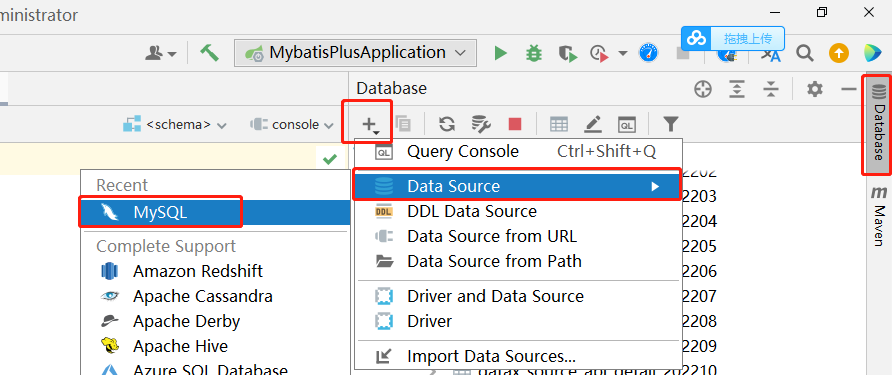Run the application with green play icon
The height and width of the screenshot is (375, 892).
coord(501,53)
